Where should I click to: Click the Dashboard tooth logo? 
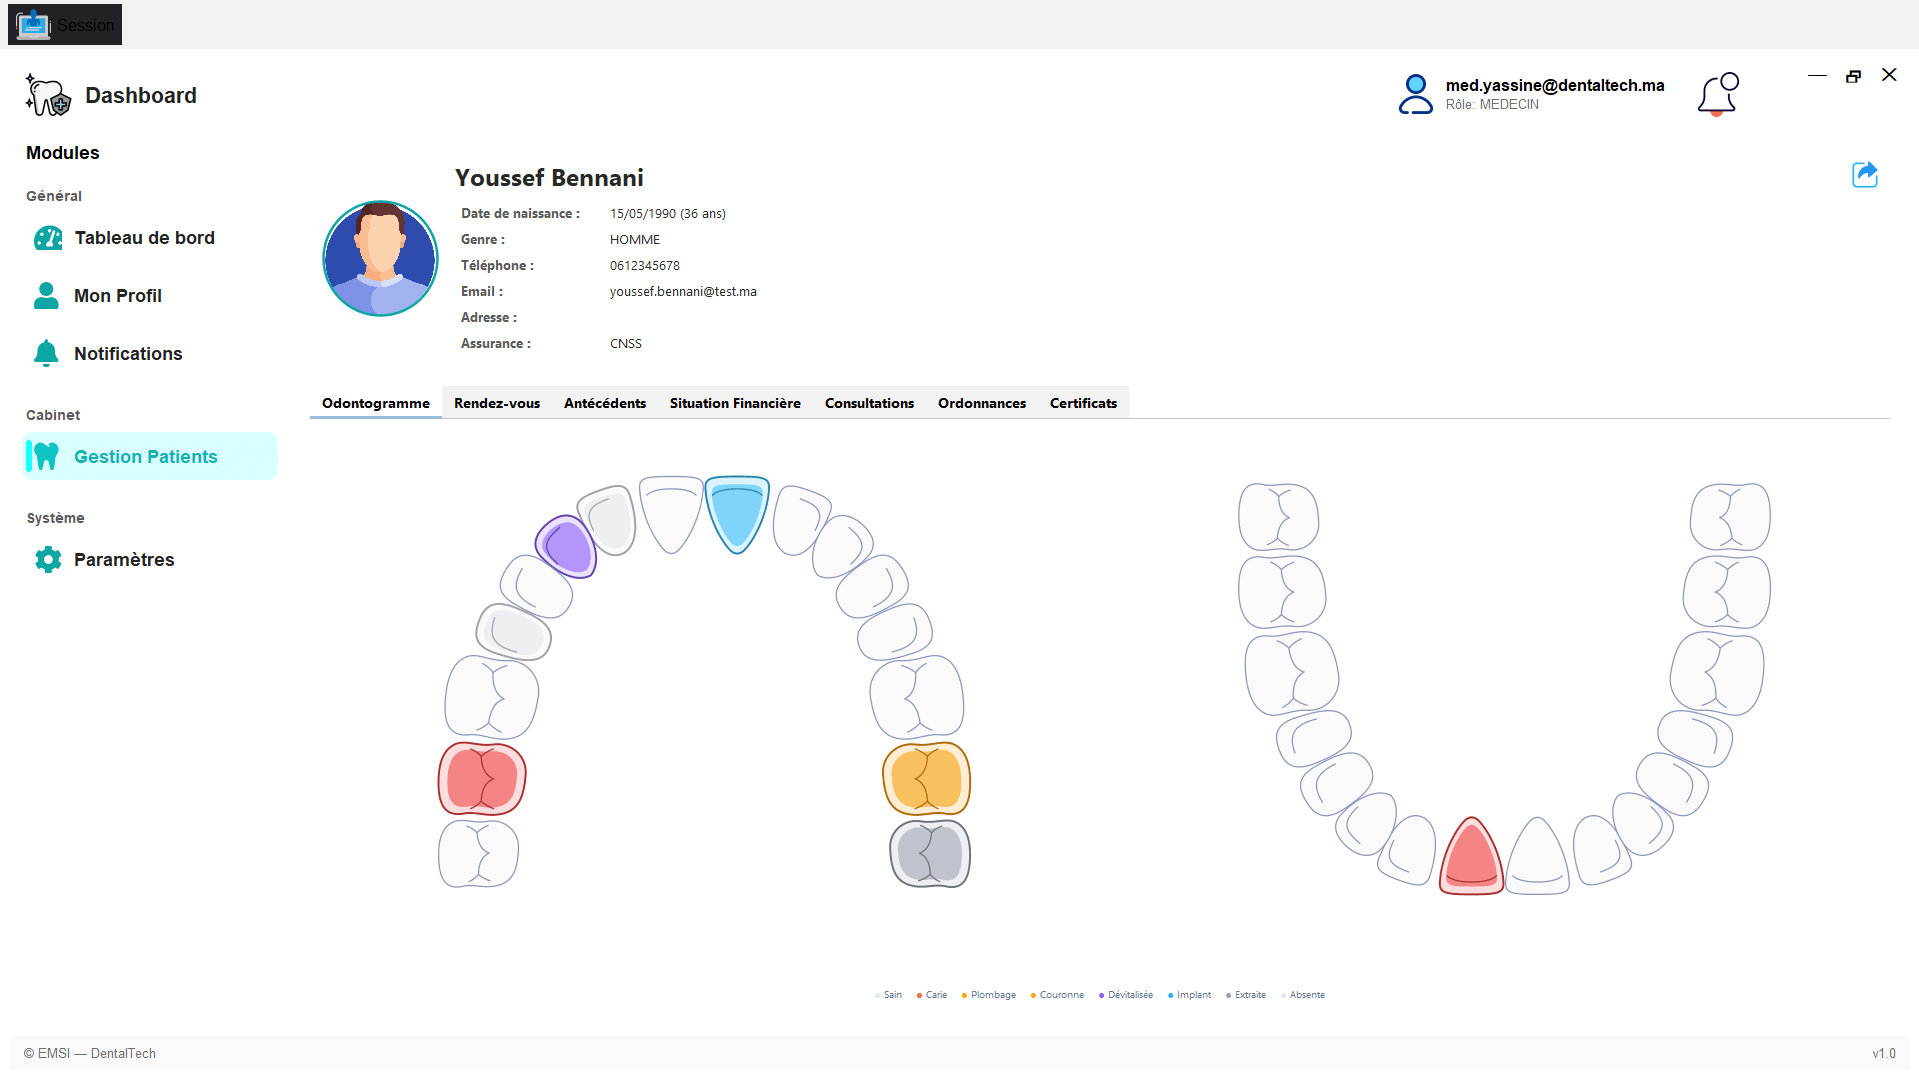(48, 95)
